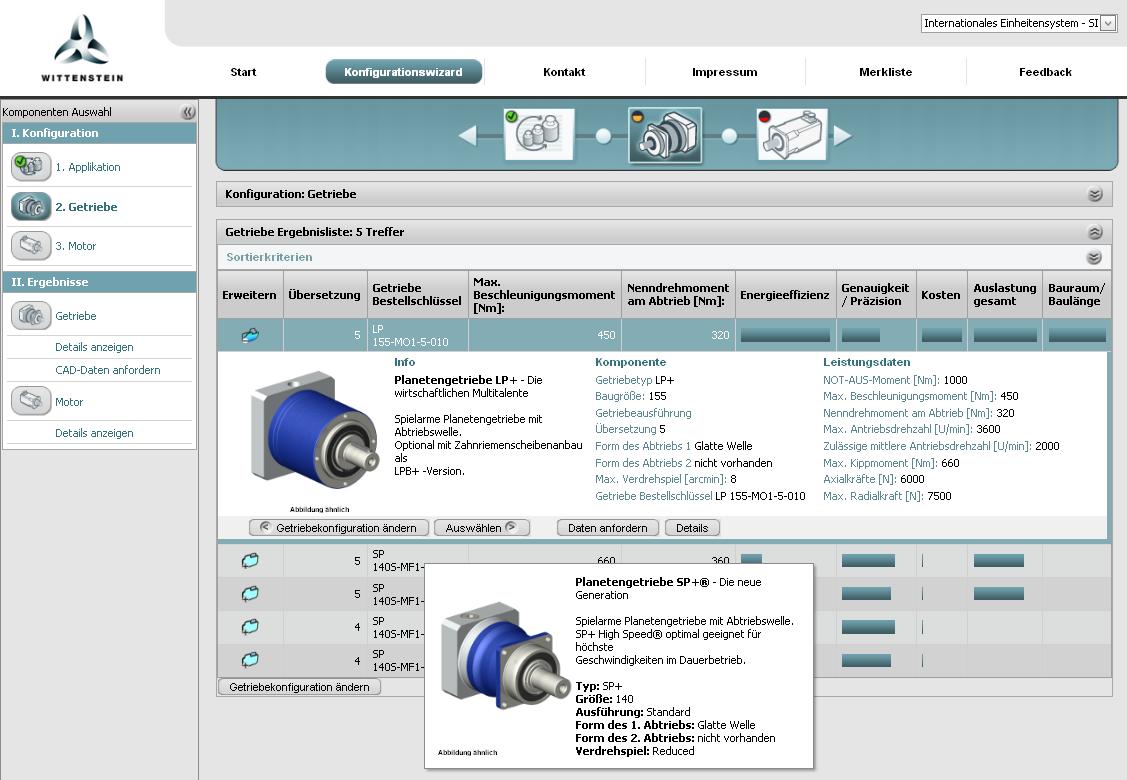Click application step icon in wizard bar
Screen dimensions: 1127x780
pos(539,135)
